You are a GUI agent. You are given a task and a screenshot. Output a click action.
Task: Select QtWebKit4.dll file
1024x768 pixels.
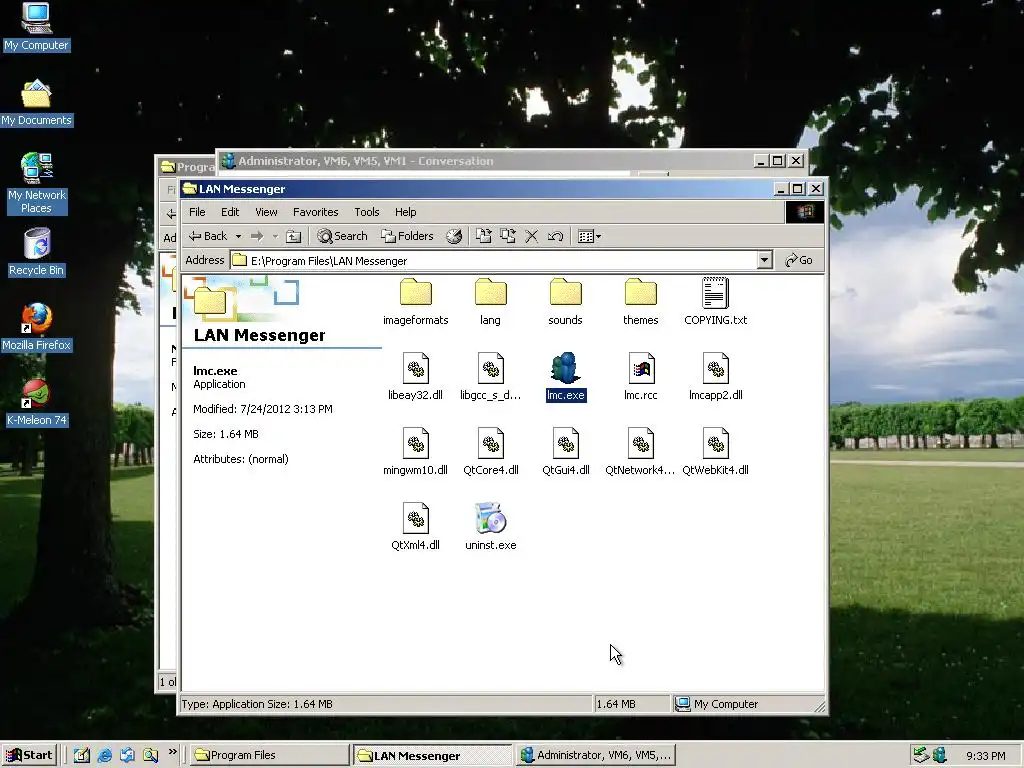coord(716,452)
